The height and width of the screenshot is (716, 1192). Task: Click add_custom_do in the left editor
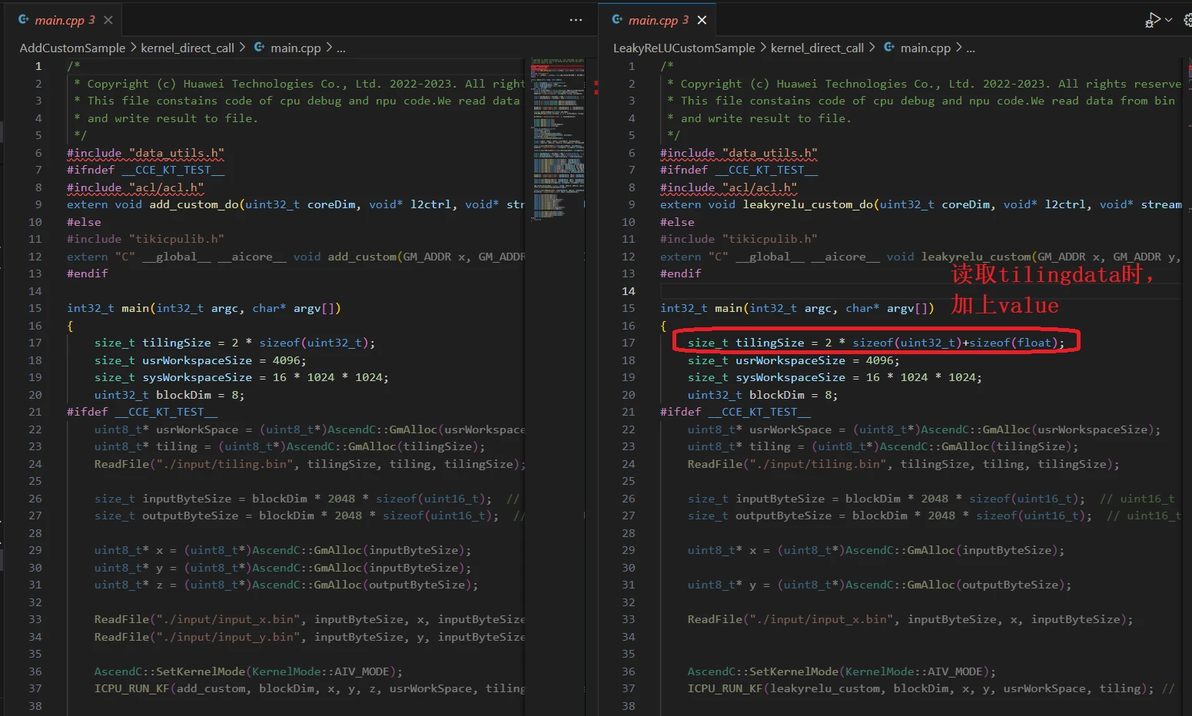(194, 204)
